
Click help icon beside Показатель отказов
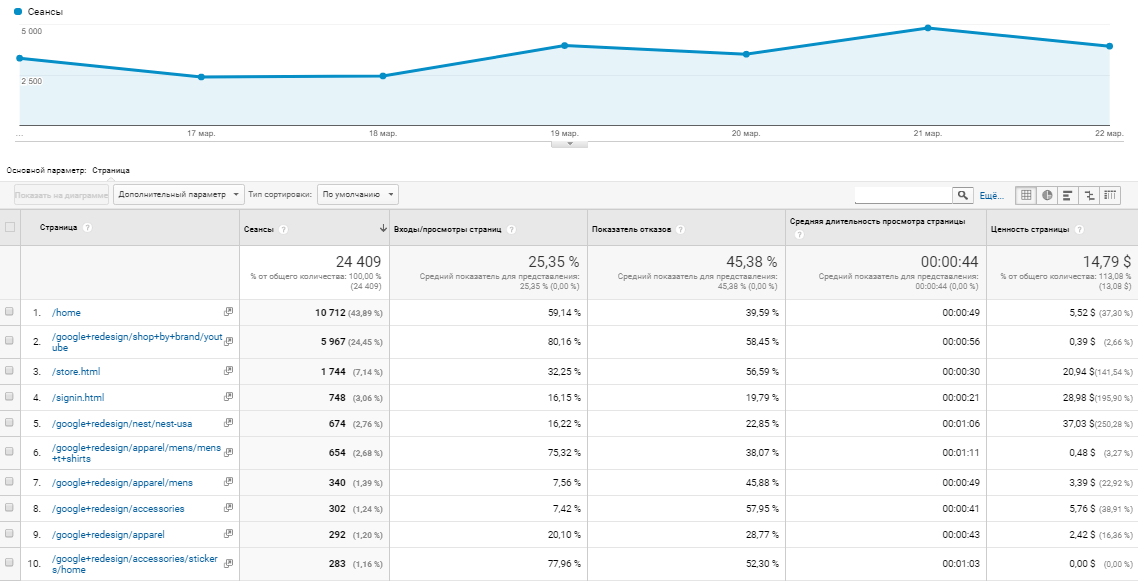(x=680, y=229)
